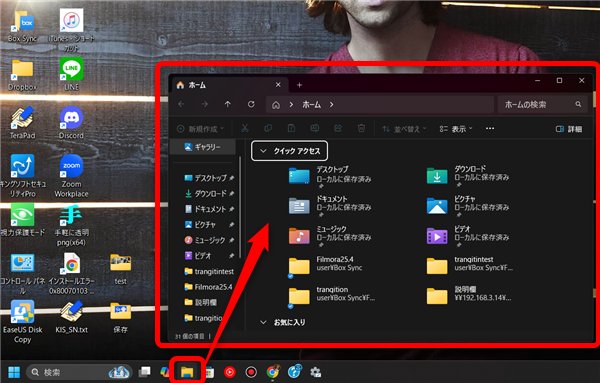Viewport: 600px width, 383px height.
Task: Select the 保存 folder on the desktop
Action: tap(121, 317)
